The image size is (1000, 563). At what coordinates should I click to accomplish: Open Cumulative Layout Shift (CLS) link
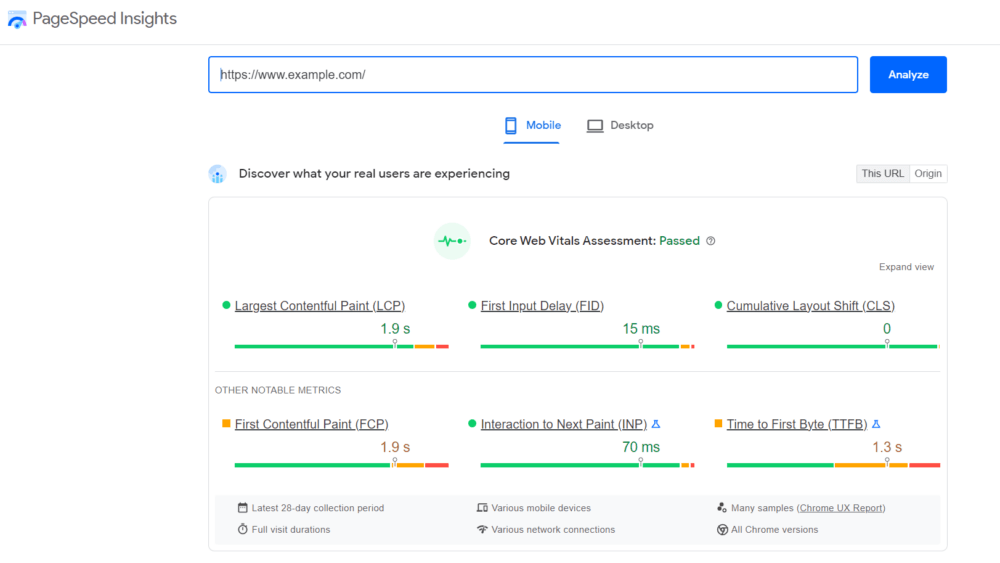coord(810,306)
